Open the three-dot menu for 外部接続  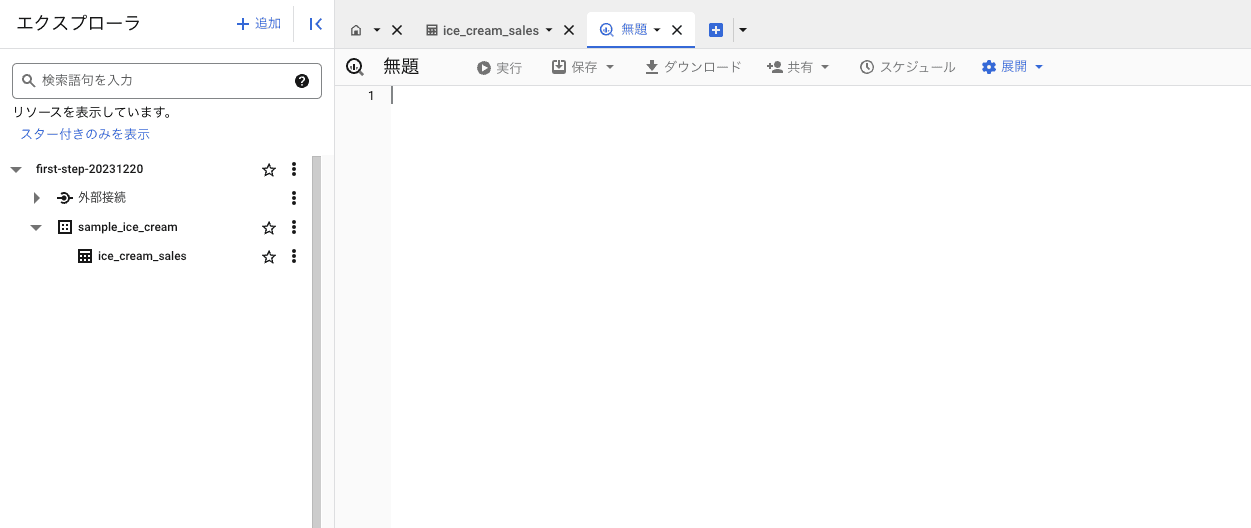point(294,198)
